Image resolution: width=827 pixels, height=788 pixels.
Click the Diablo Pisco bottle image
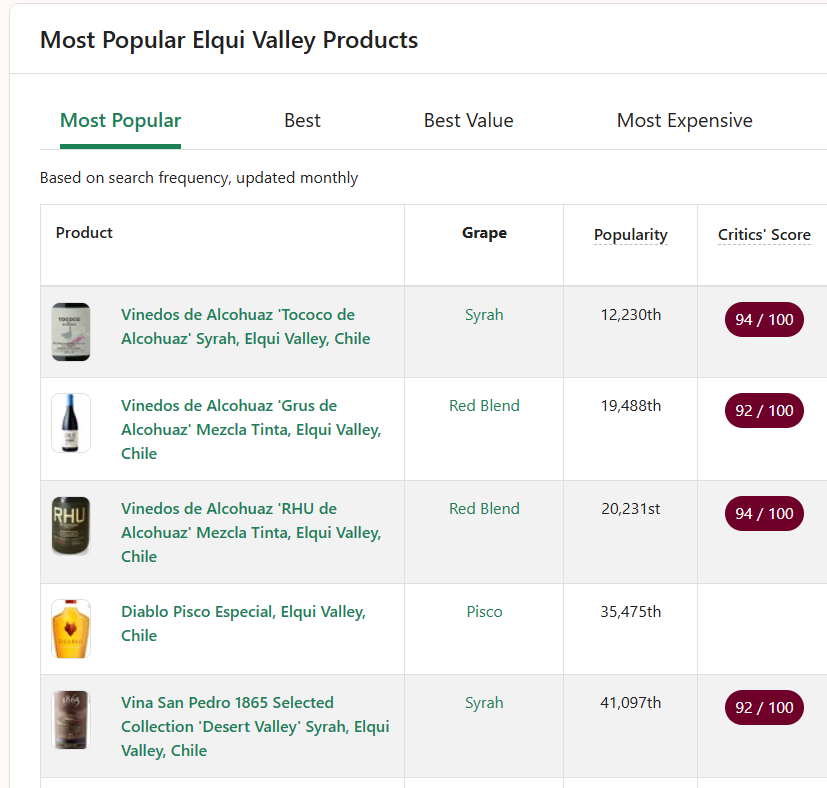click(71, 629)
